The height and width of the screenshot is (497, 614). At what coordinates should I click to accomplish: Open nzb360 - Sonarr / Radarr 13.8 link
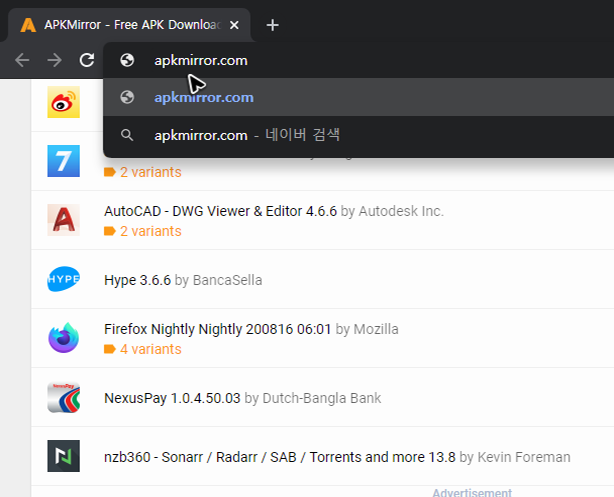coord(280,457)
